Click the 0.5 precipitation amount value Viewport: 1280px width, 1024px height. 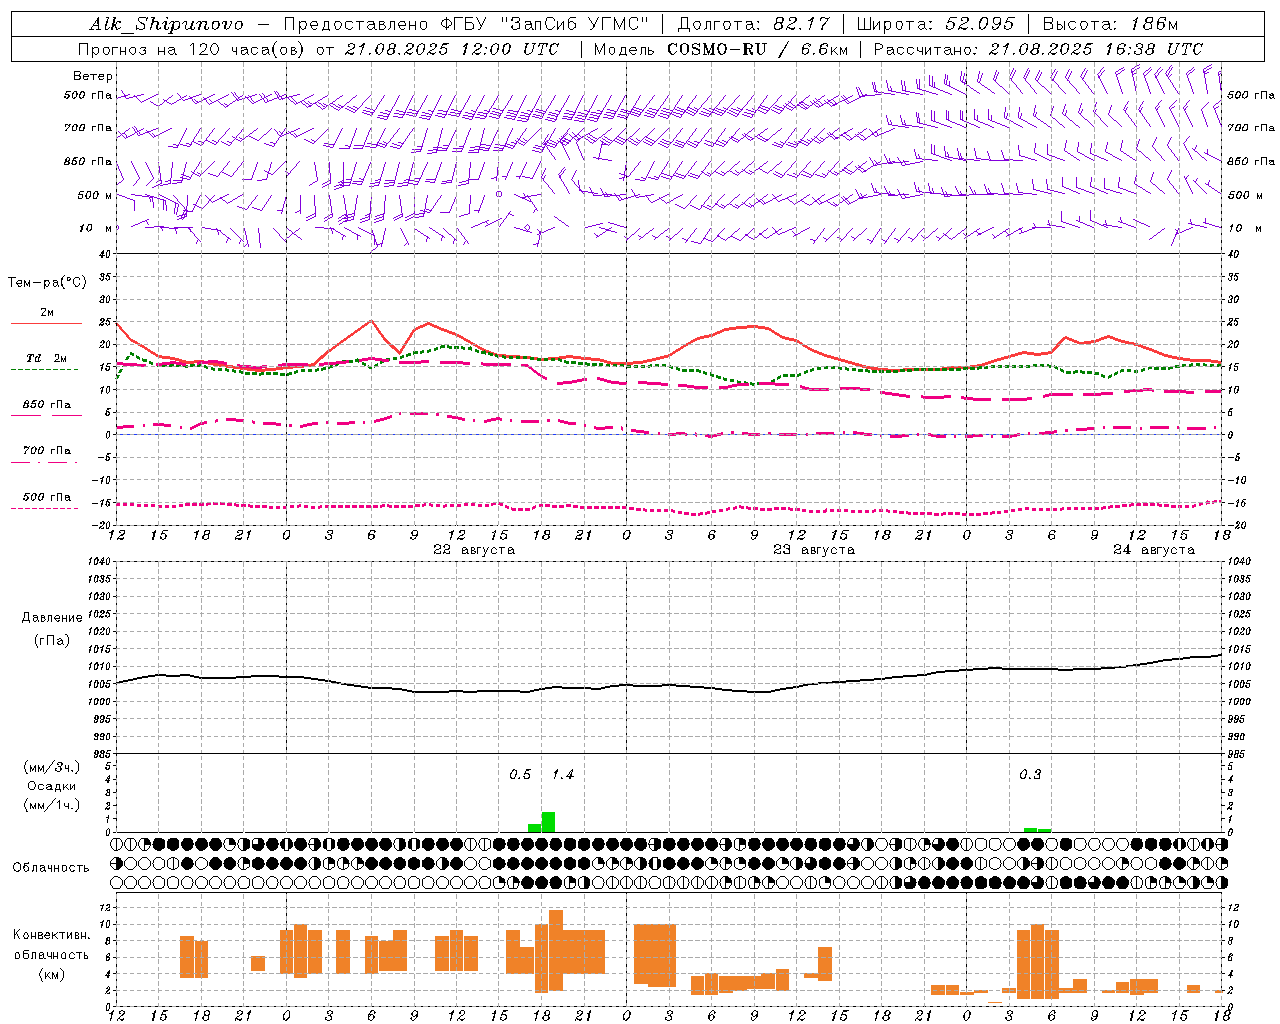(x=520, y=775)
